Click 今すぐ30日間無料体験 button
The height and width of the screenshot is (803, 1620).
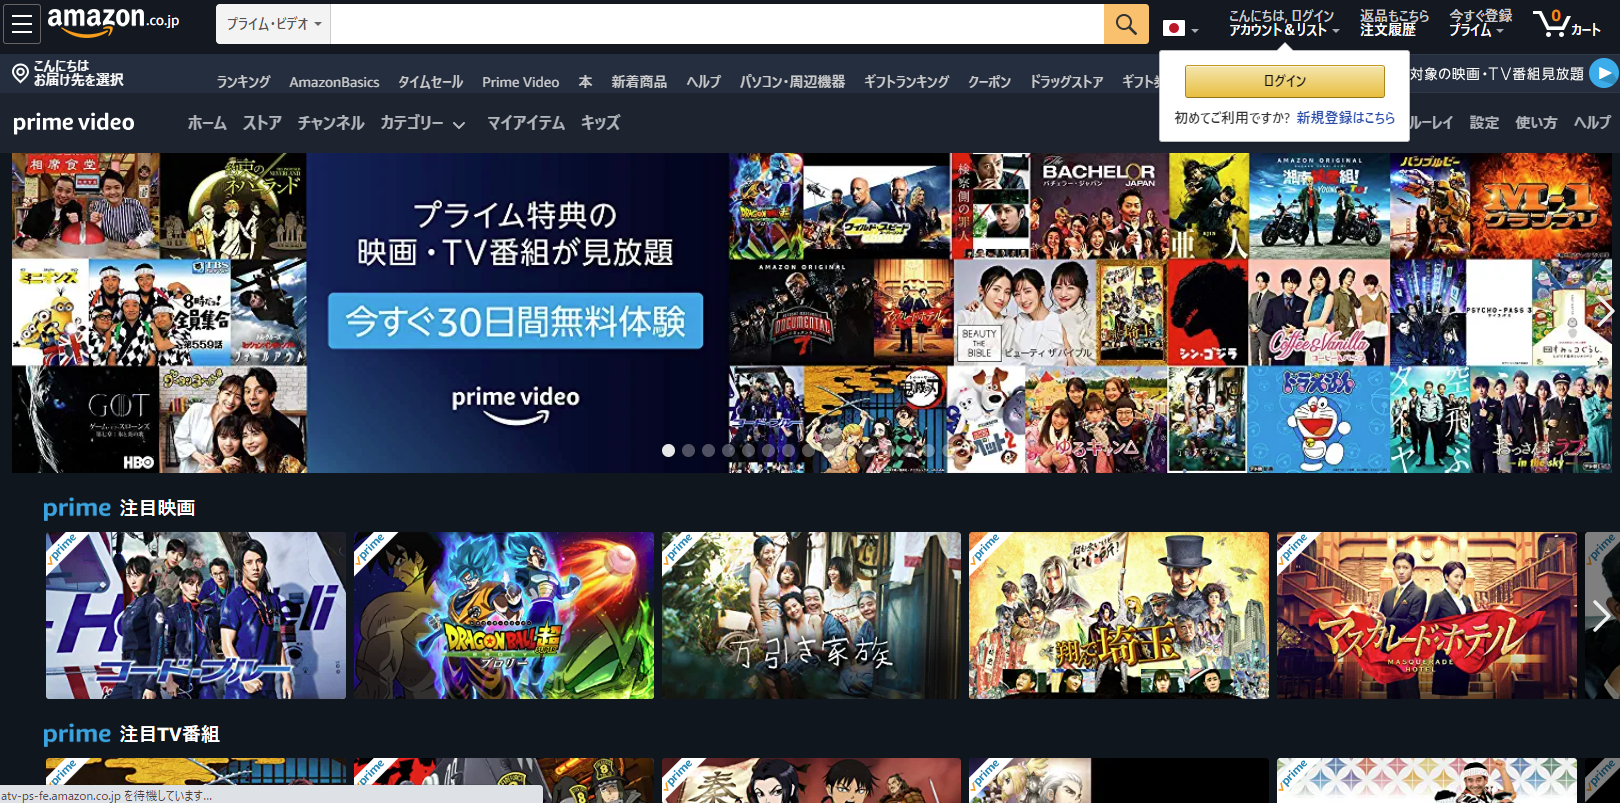click(x=516, y=321)
